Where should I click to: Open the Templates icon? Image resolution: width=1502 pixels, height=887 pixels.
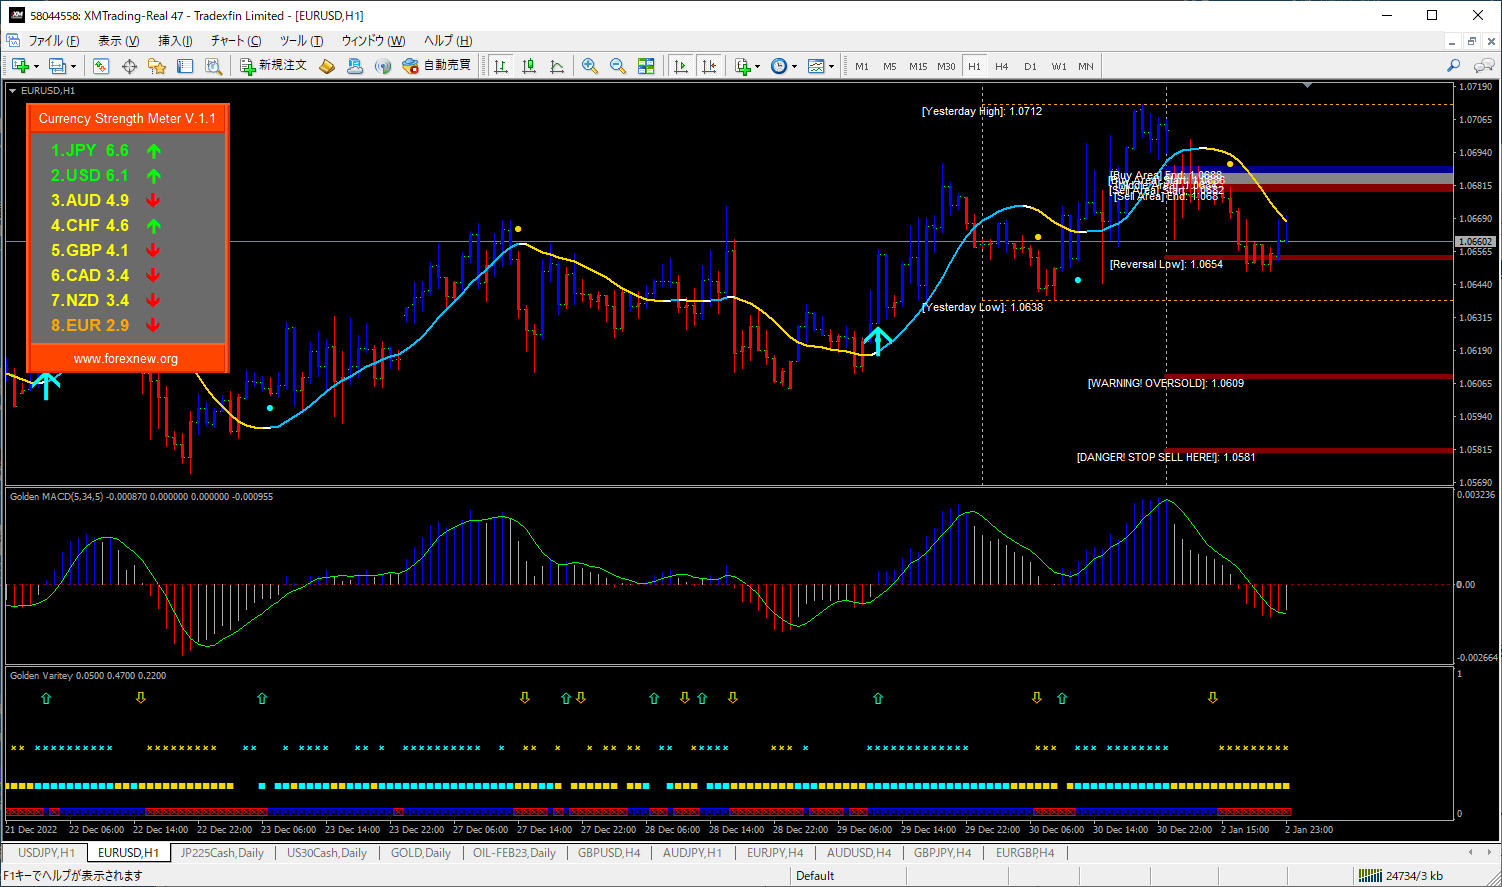tap(816, 66)
